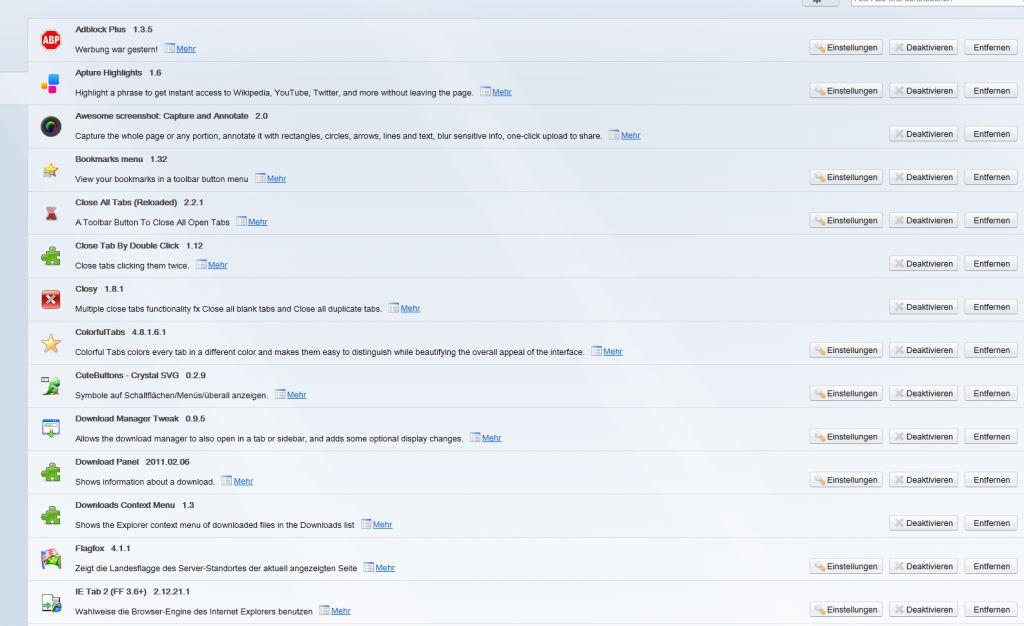Click the Closy red X icon

click(51, 299)
